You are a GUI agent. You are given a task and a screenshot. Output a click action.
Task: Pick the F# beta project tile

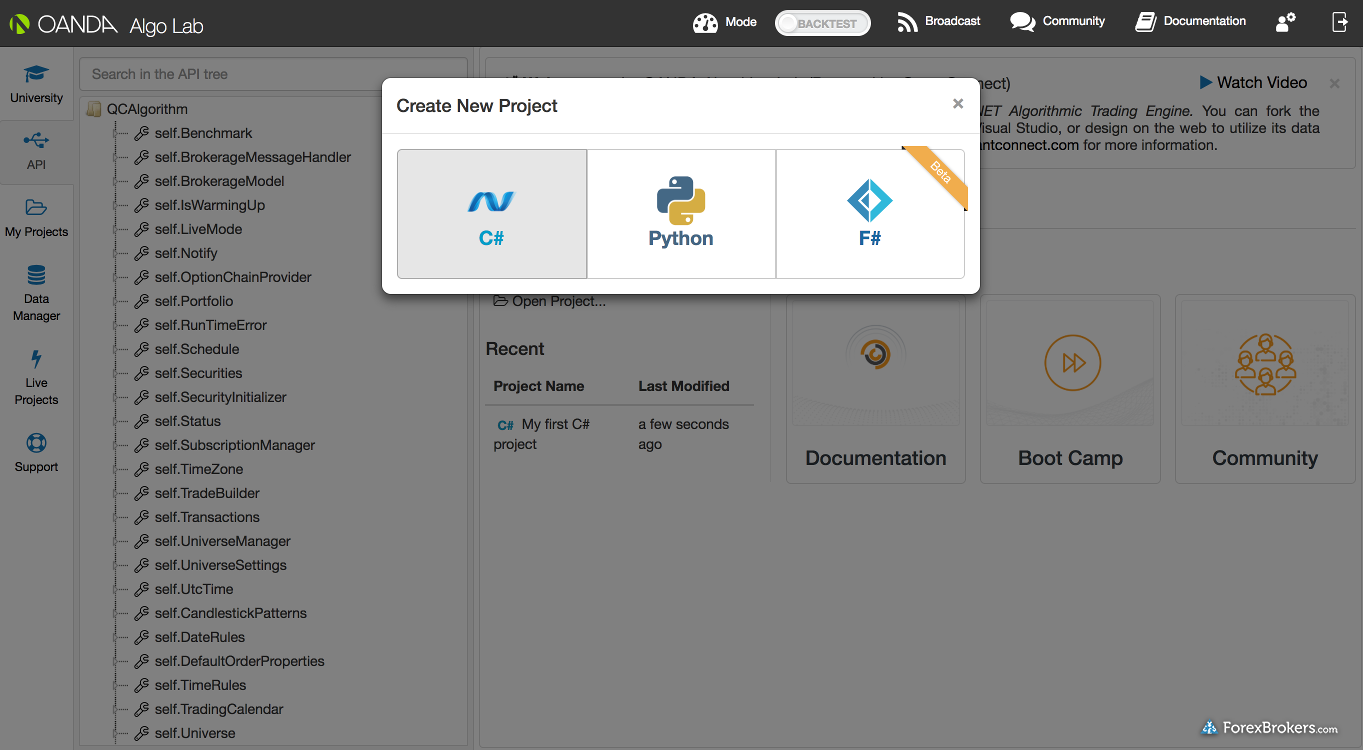pyautogui.click(x=870, y=214)
